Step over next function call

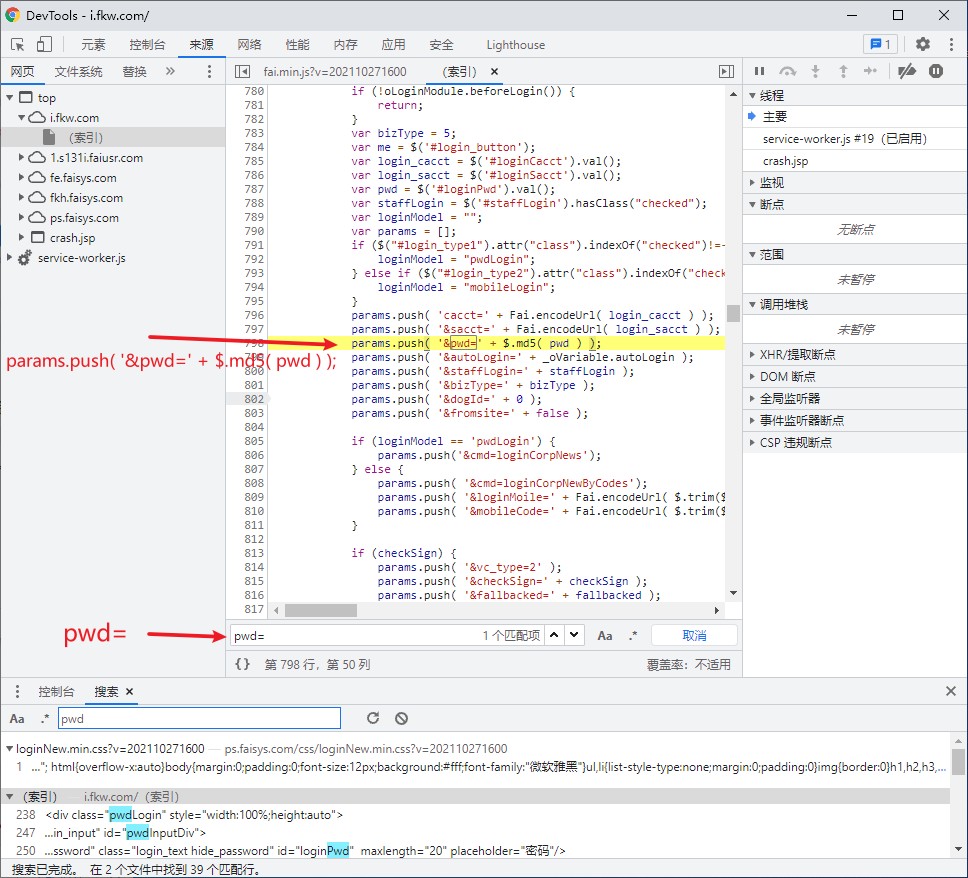click(x=787, y=72)
